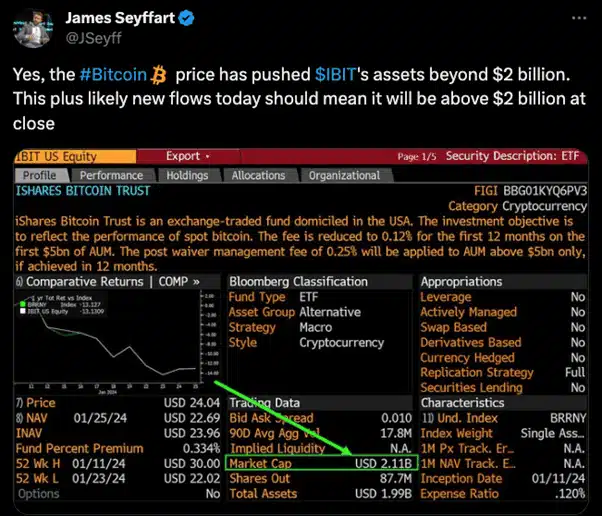The height and width of the screenshot is (516, 602).
Task: Open the Organizational tab
Action: [x=344, y=175]
